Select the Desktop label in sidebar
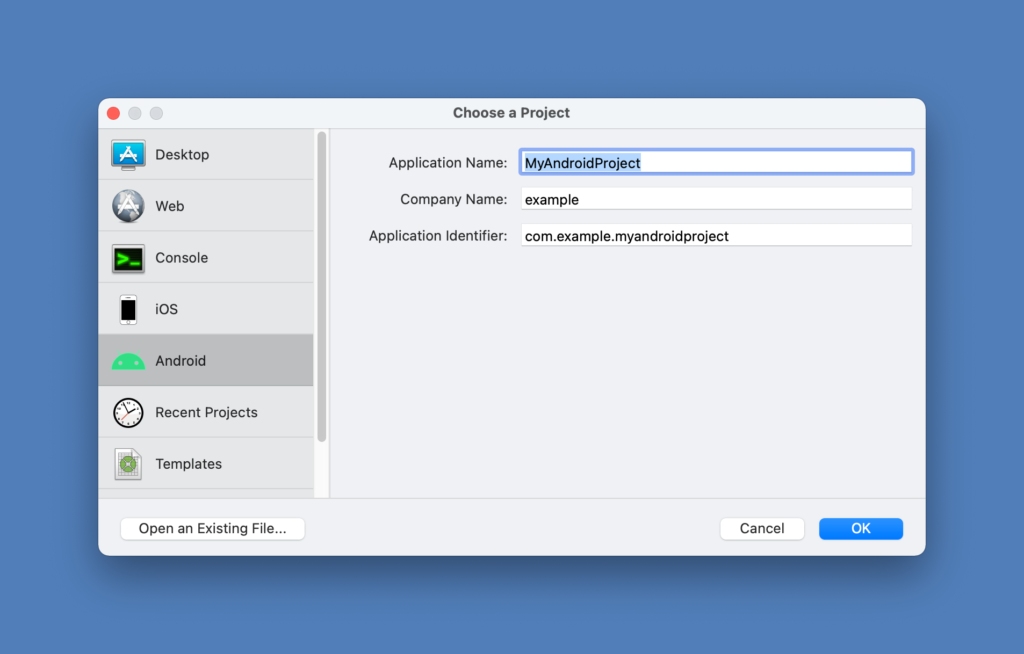The height and width of the screenshot is (654, 1024). [x=182, y=155]
